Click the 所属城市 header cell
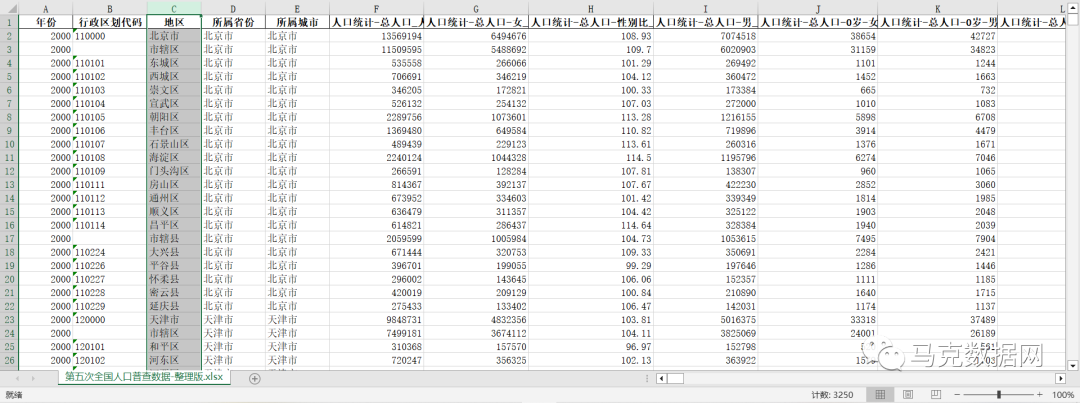This screenshot has height=403, width=1080. (296, 22)
